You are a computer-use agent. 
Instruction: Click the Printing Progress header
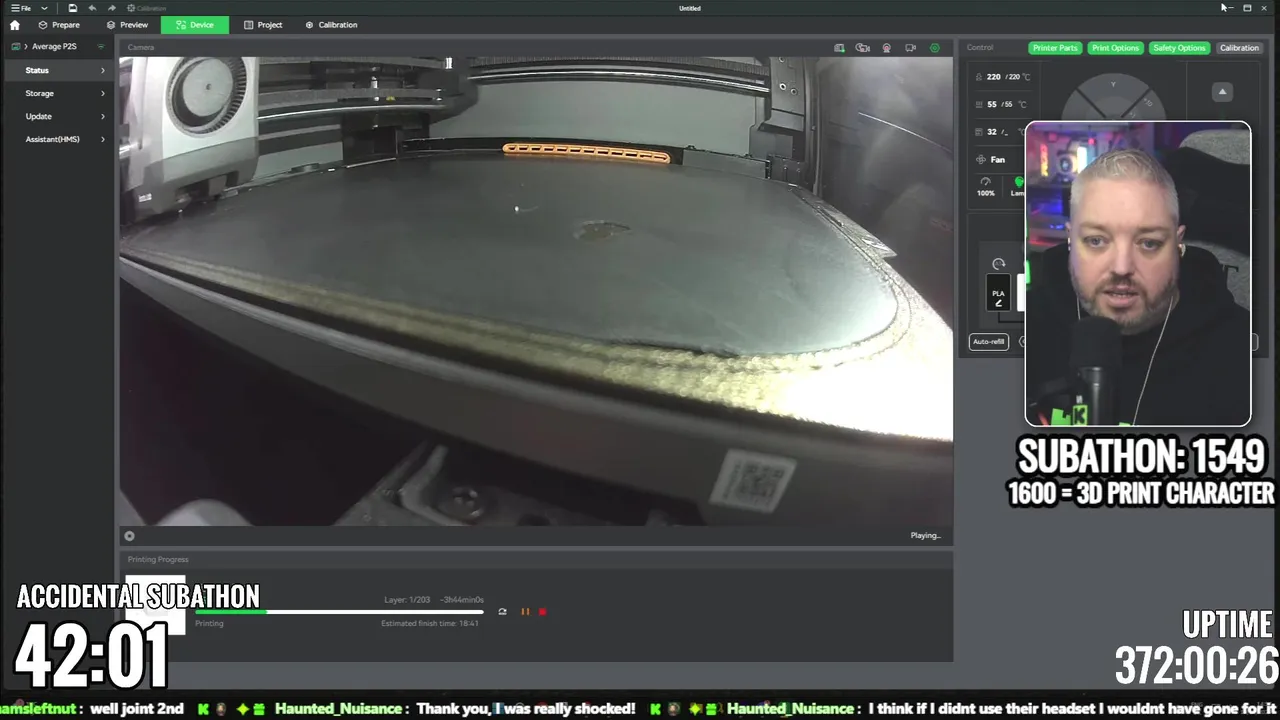coord(158,560)
